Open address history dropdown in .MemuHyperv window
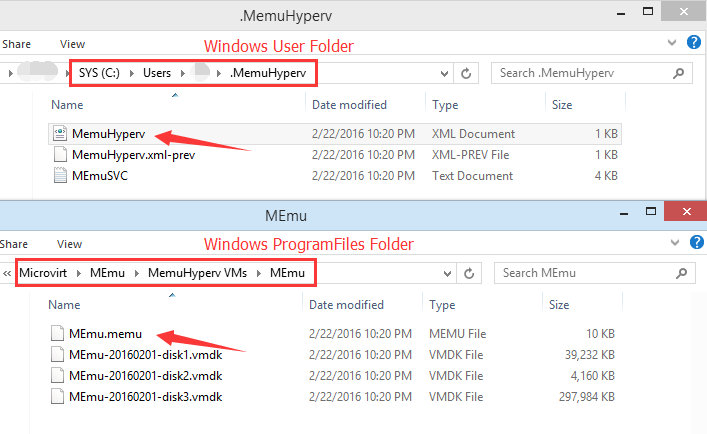The image size is (707, 434). (x=445, y=74)
